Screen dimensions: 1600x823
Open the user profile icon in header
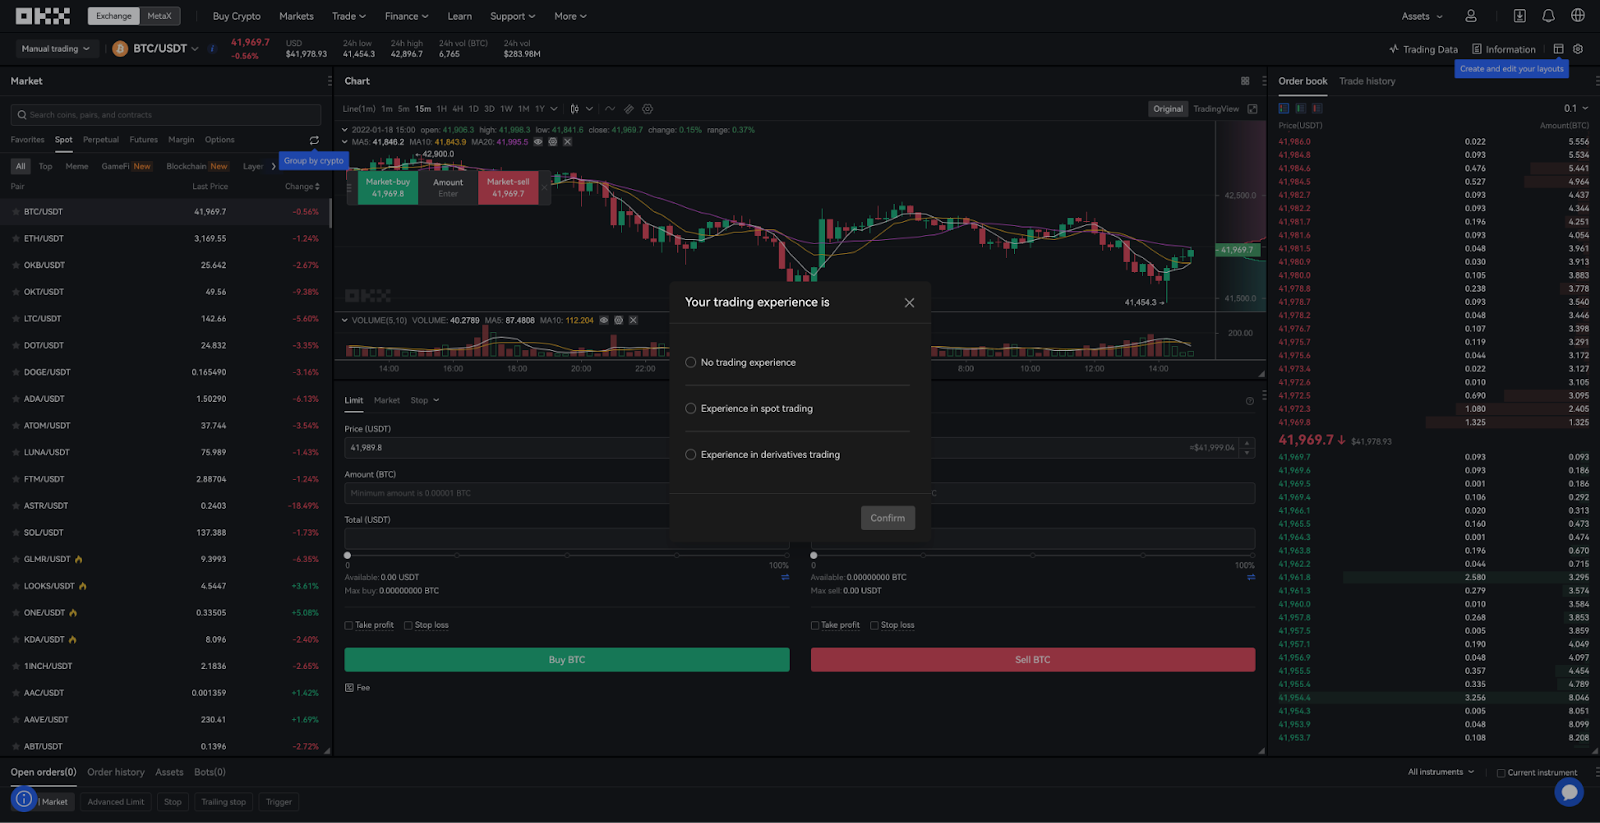click(1471, 16)
